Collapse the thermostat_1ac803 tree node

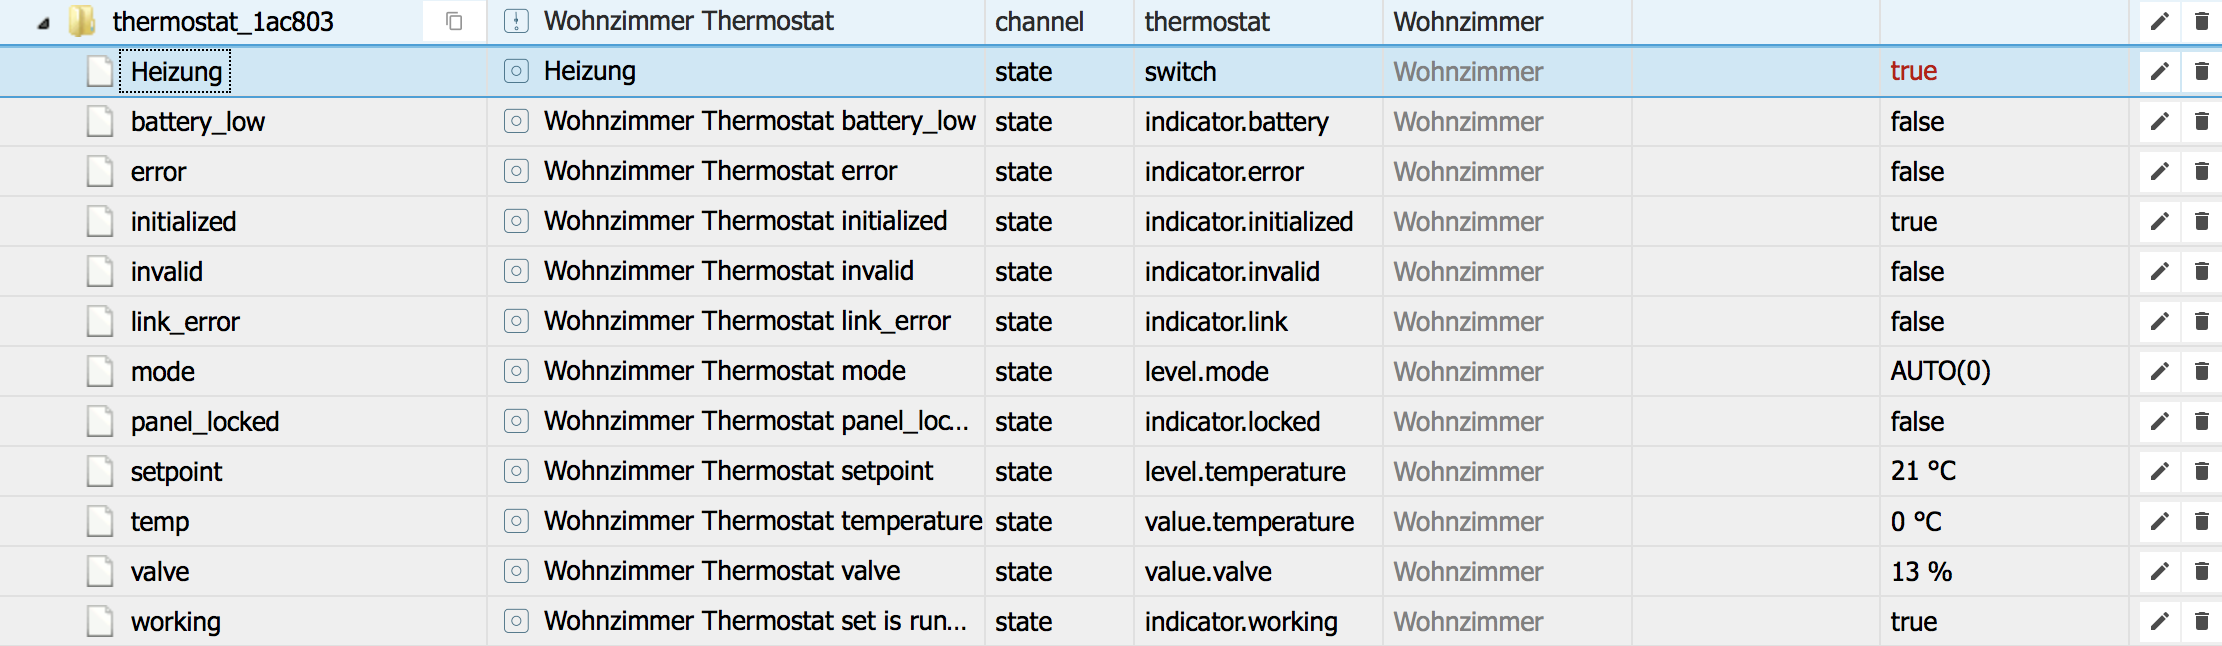pos(43,23)
